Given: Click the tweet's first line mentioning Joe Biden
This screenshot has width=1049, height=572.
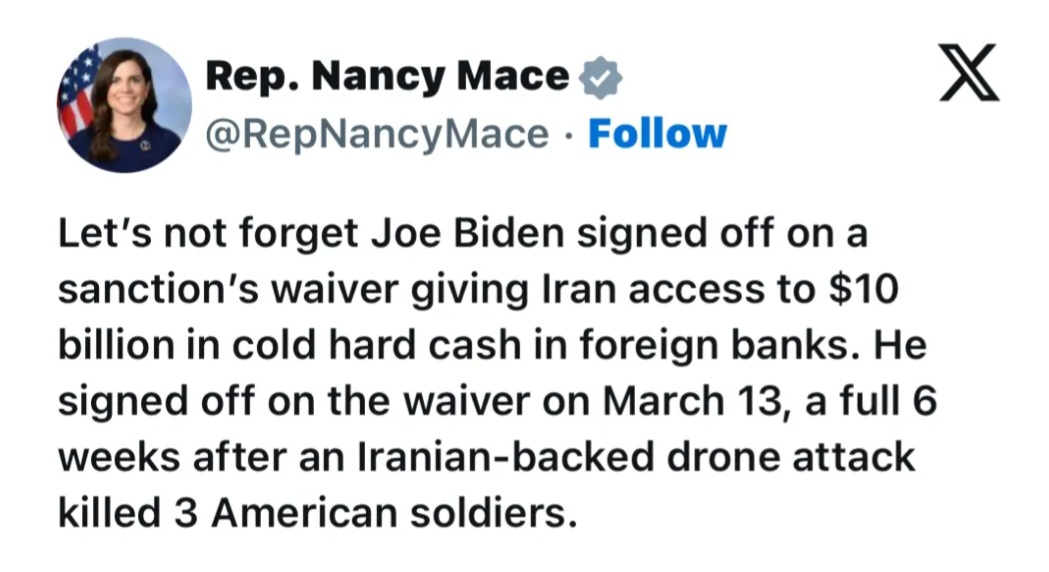Looking at the screenshot, I should coord(463,235).
